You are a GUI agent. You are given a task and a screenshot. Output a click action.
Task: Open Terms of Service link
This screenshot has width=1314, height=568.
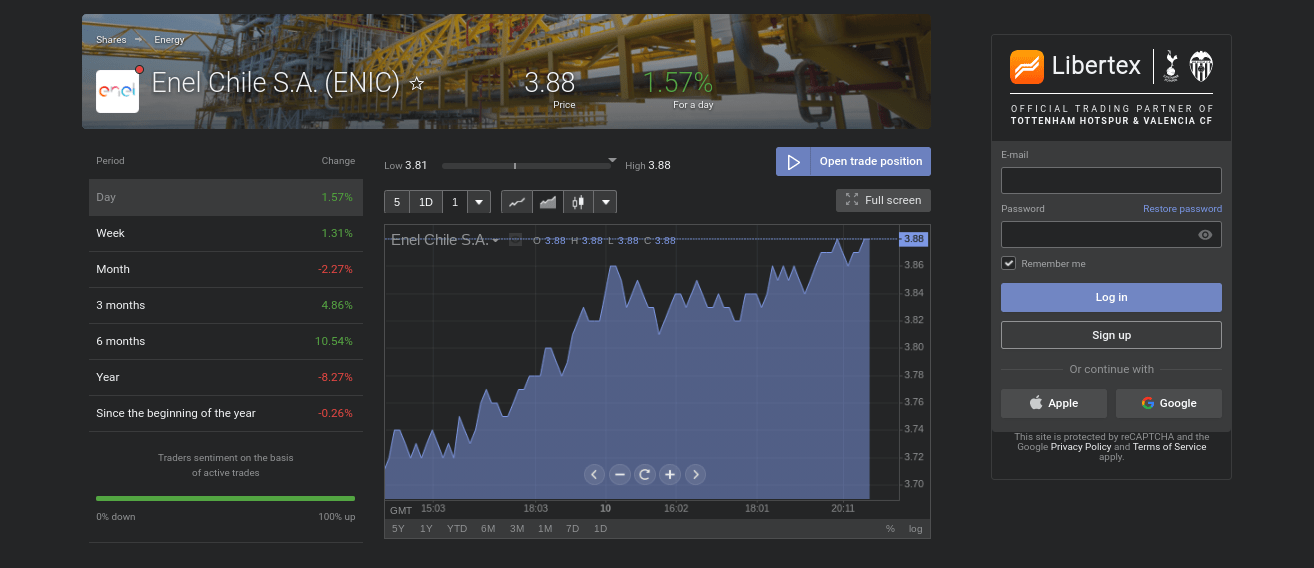1169,447
